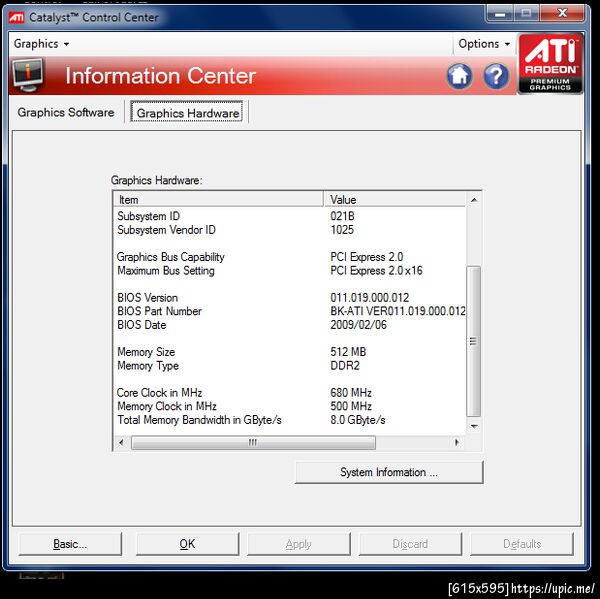Screen dimensions: 600x599
Task: Click the ATI Radeon Premium Graphics logo
Action: point(550,64)
